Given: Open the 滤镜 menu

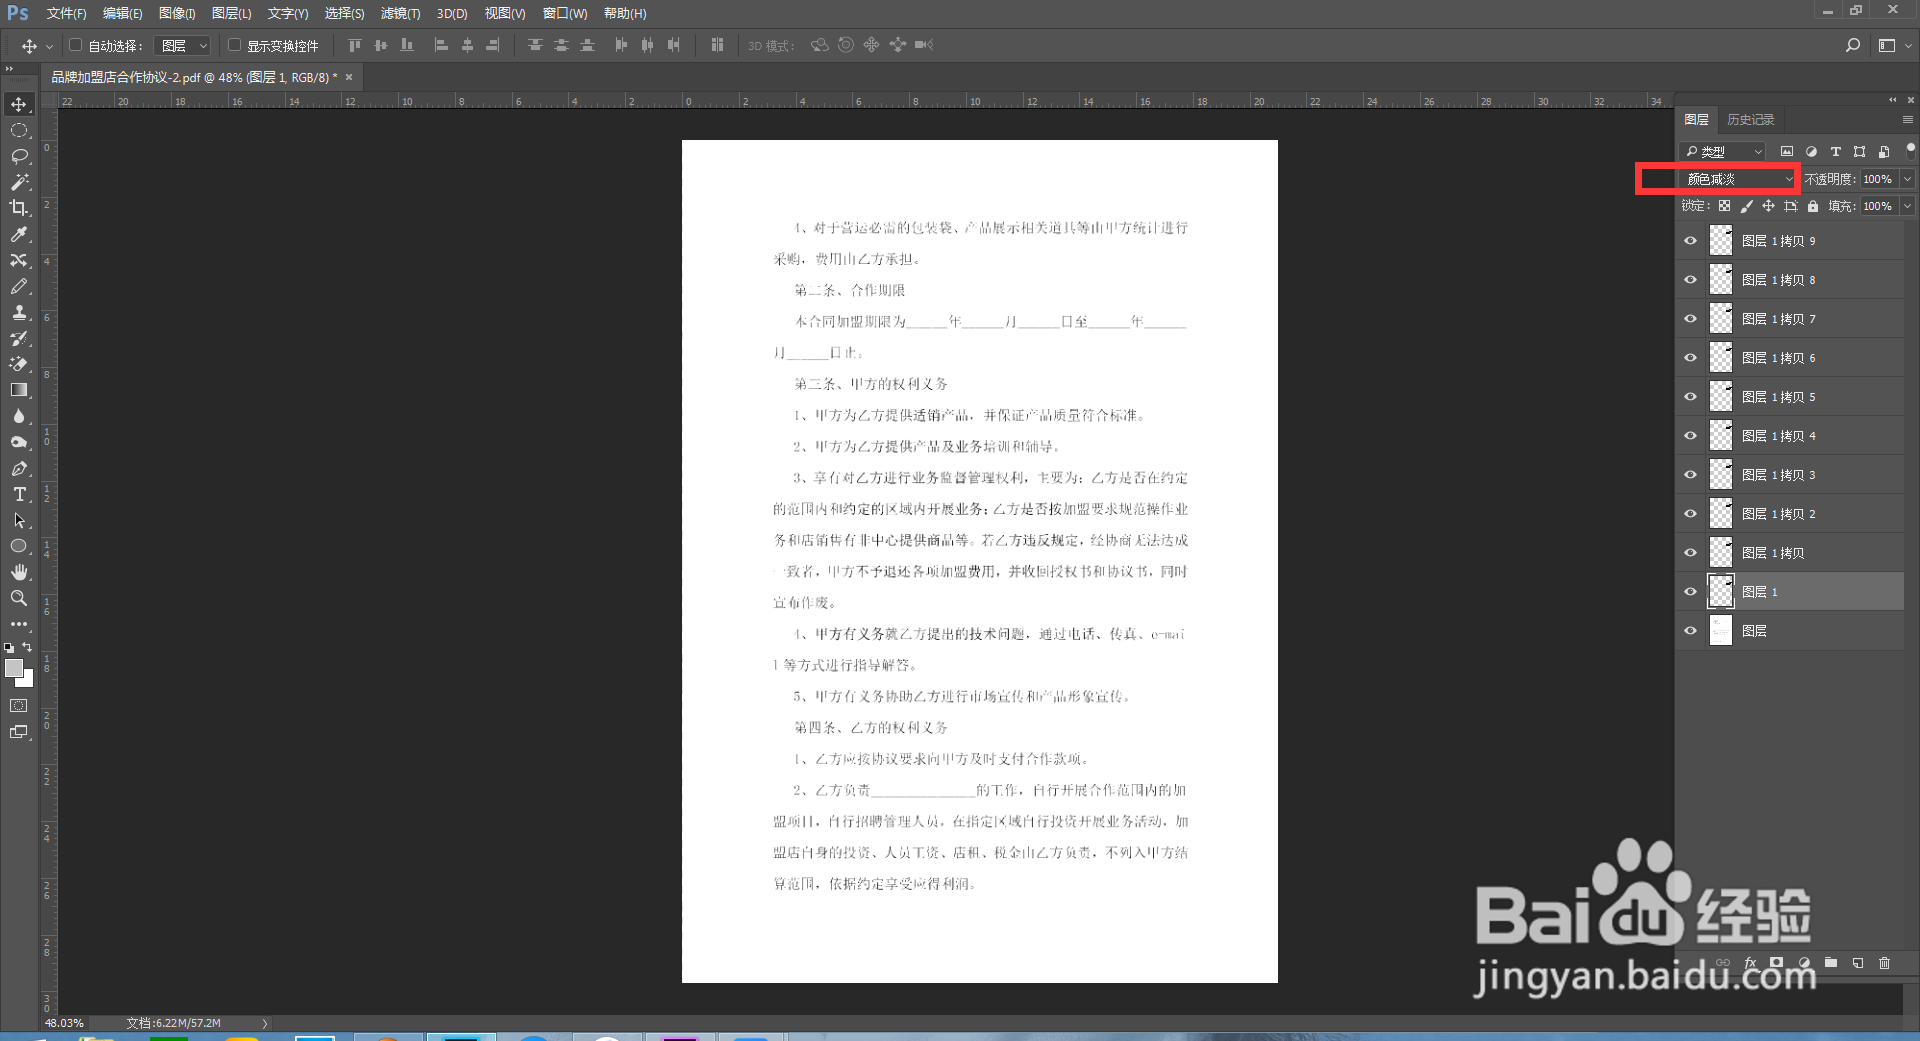Looking at the screenshot, I should pos(399,13).
